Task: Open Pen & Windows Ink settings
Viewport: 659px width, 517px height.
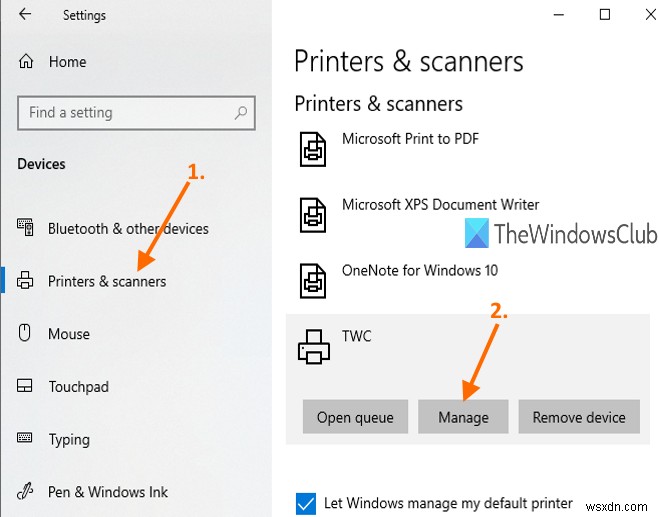Action: [x=108, y=492]
